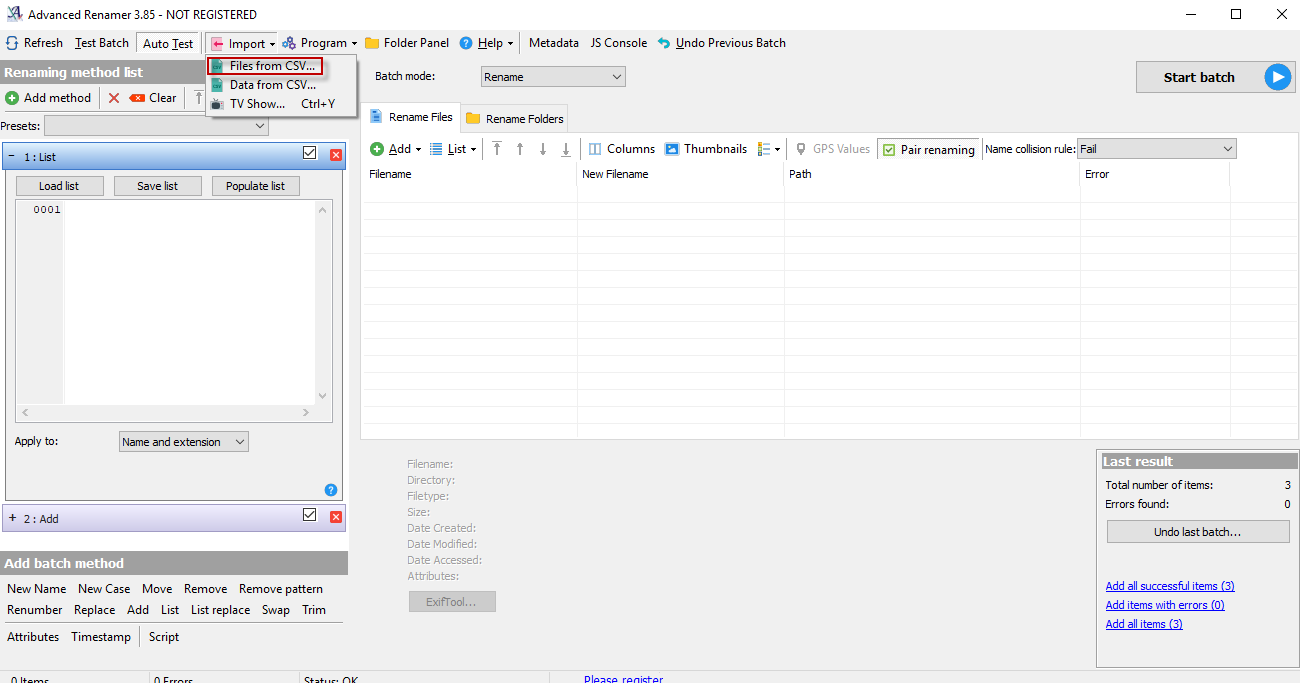Click move item up arrow
This screenshot has width=1300, height=683.
point(520,149)
